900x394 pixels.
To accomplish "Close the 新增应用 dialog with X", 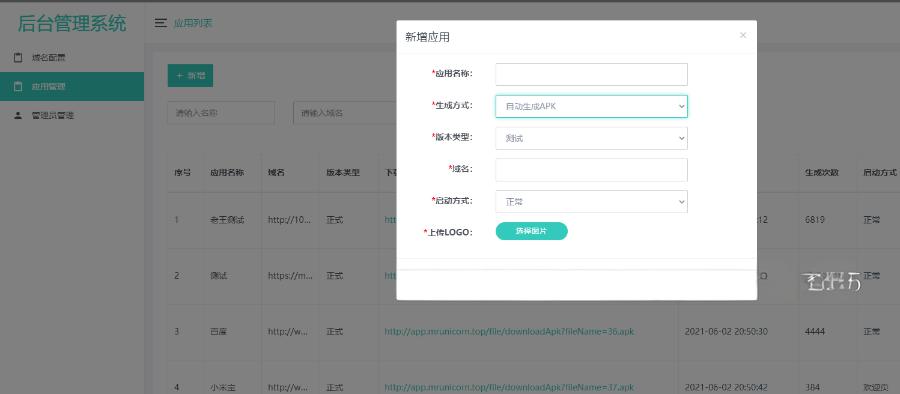I will pos(743,35).
